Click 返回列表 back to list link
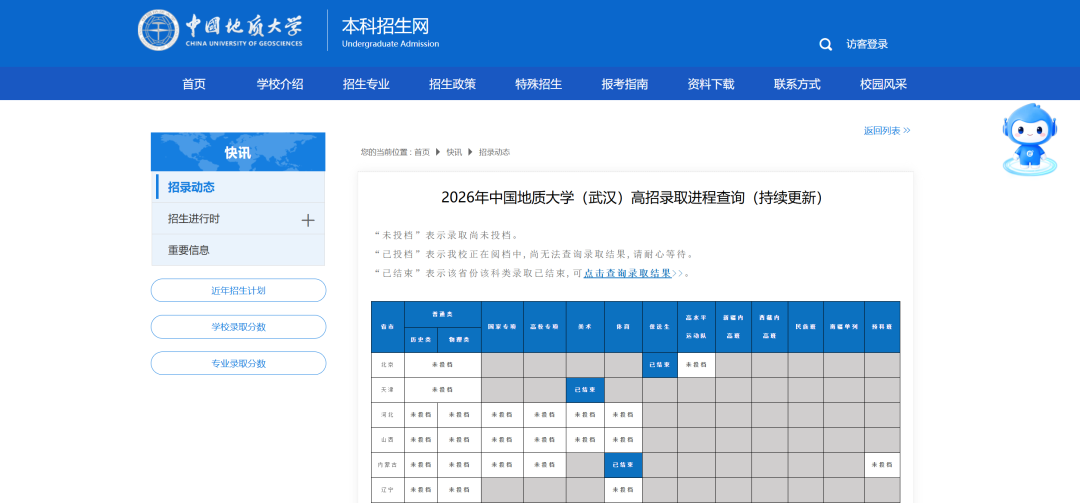Viewport: 1080px width, 503px height. 887,130
